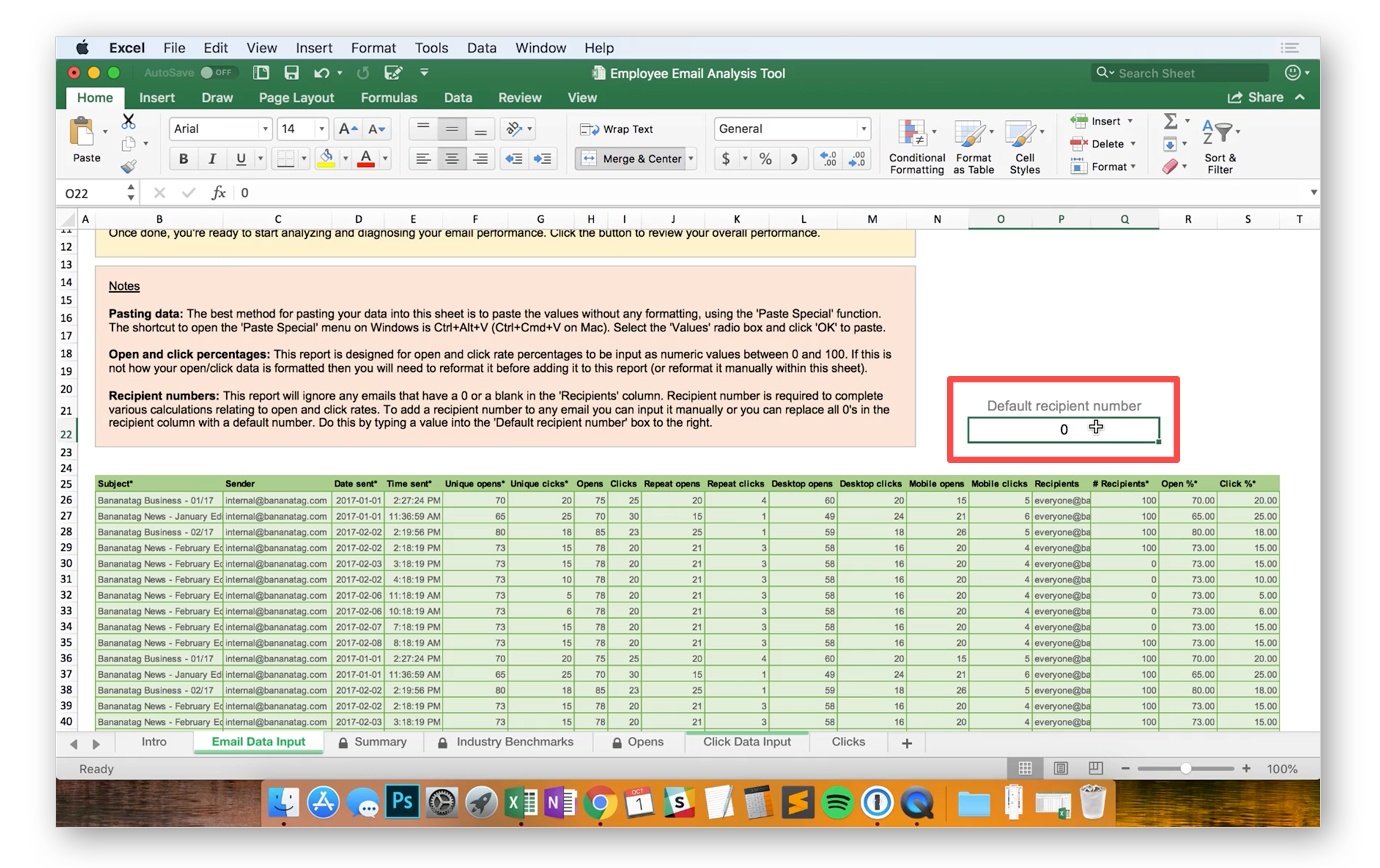Open Conditional Formatting
This screenshot has height=868, width=1380.
(916, 147)
